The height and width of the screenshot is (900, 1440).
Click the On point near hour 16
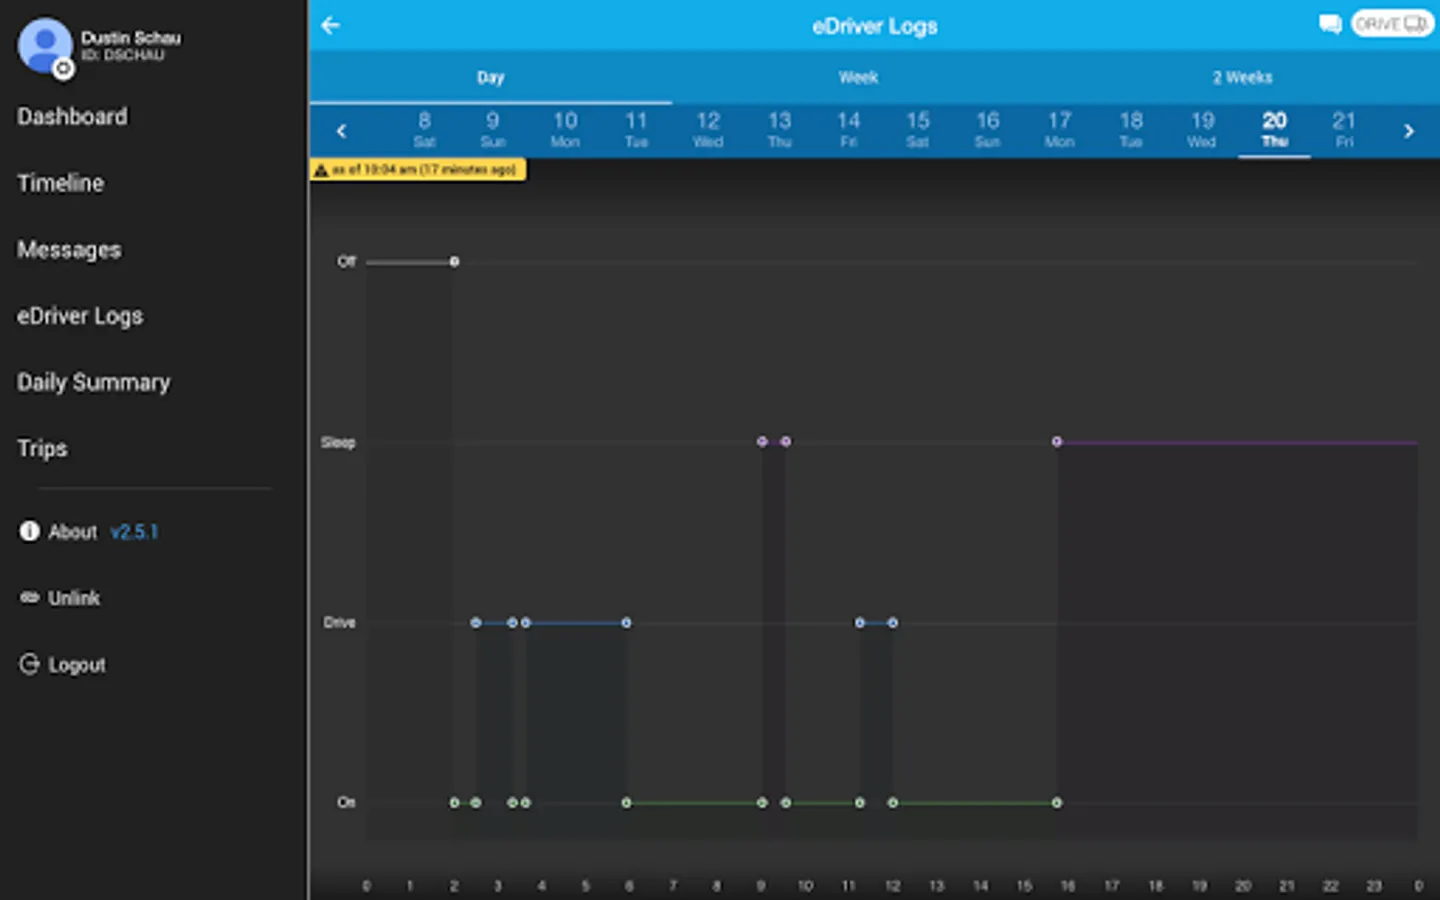[1057, 803]
